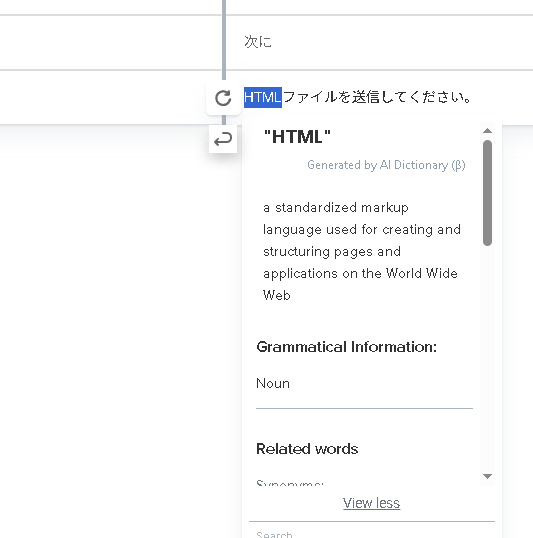Image resolution: width=533 pixels, height=538 pixels.
Task: Click the vertical gray divider bar above refresh
Action: tap(224, 39)
